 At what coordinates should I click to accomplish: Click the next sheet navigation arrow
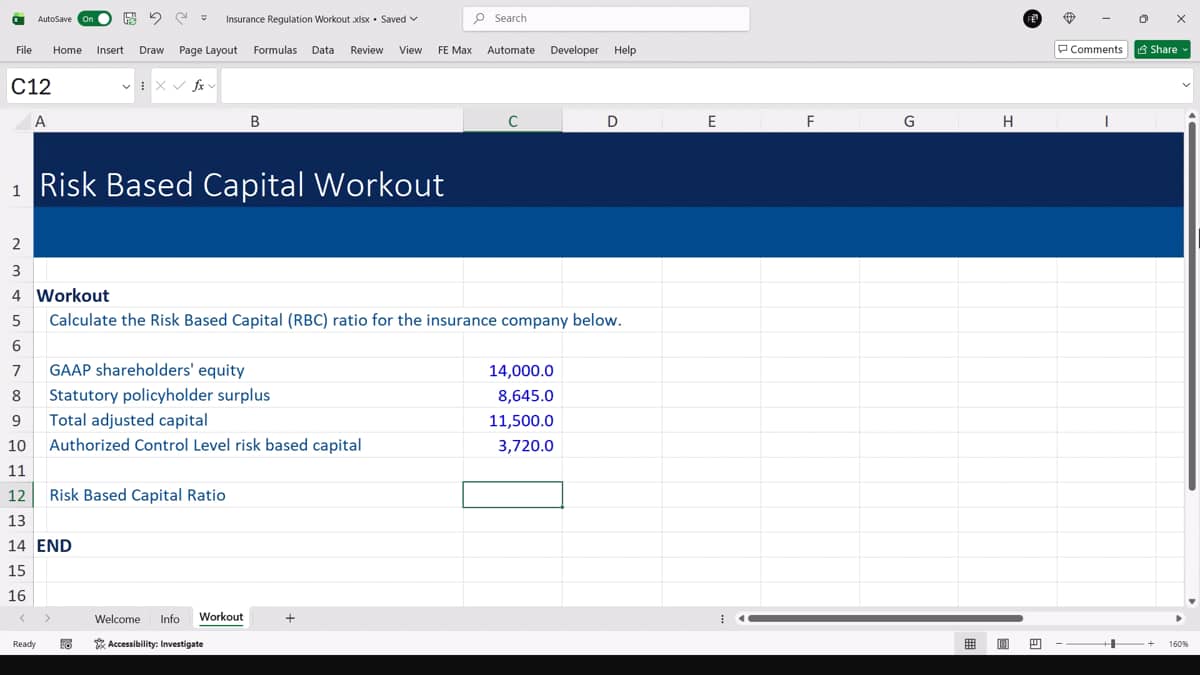tap(47, 619)
